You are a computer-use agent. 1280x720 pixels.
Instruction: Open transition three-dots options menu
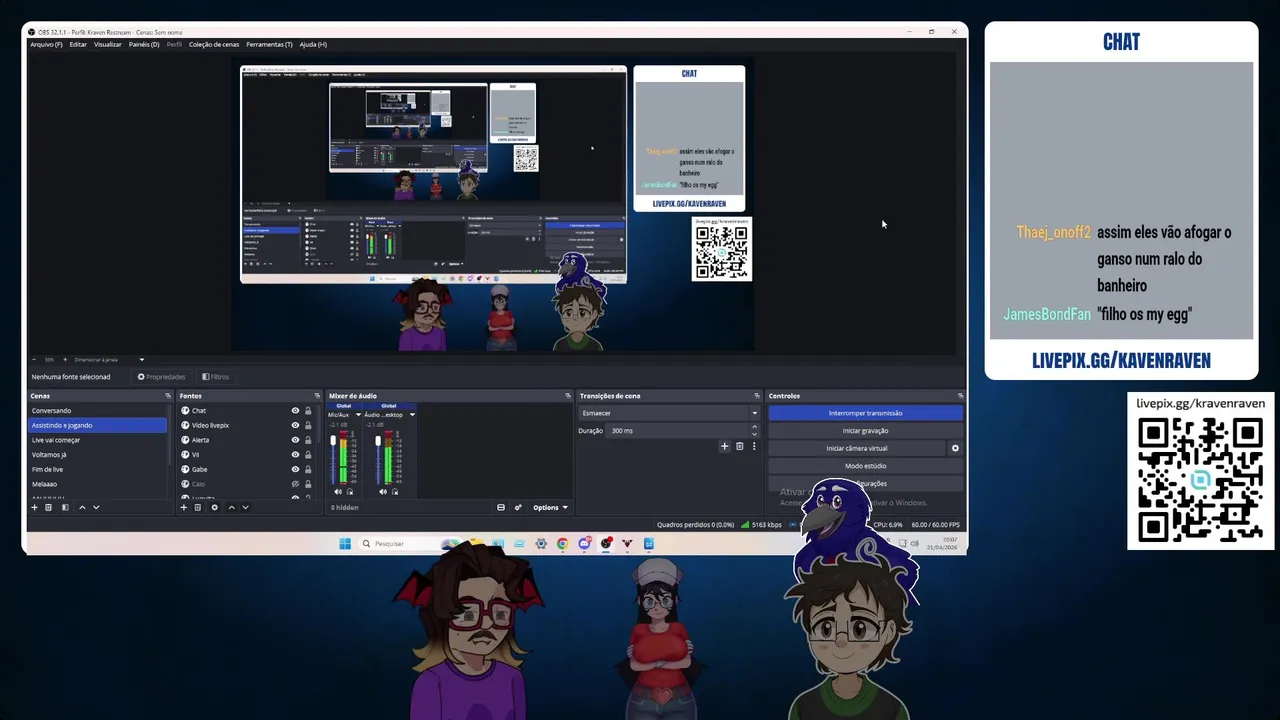tap(754, 446)
